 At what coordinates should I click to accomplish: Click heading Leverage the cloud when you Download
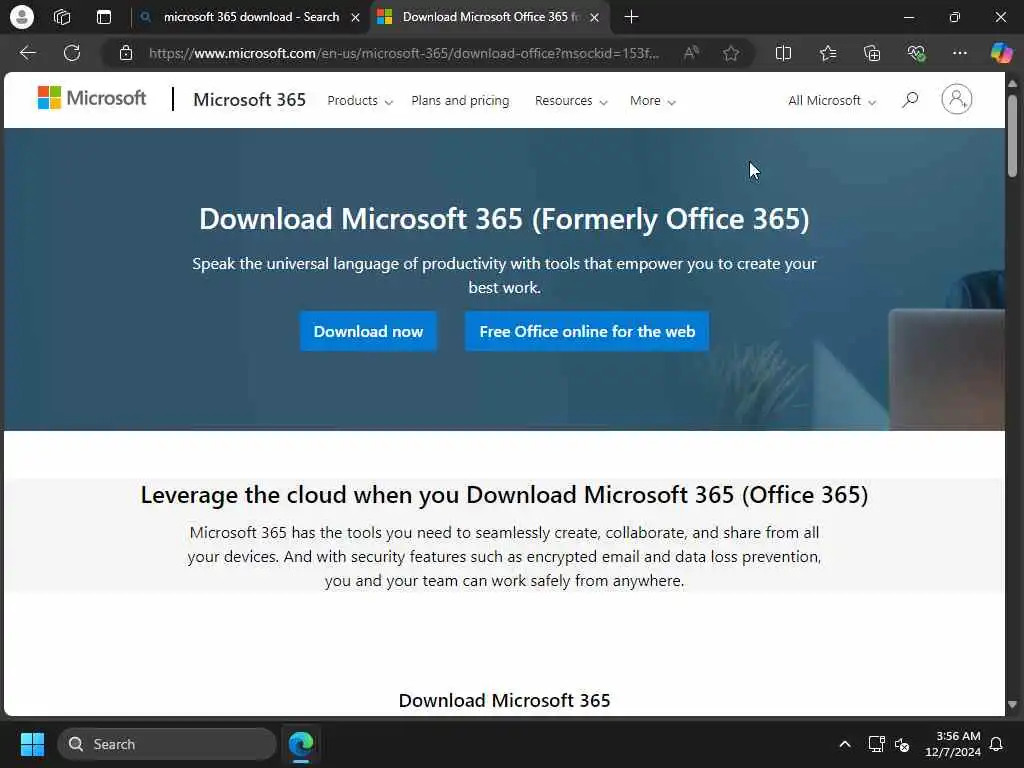pos(504,494)
